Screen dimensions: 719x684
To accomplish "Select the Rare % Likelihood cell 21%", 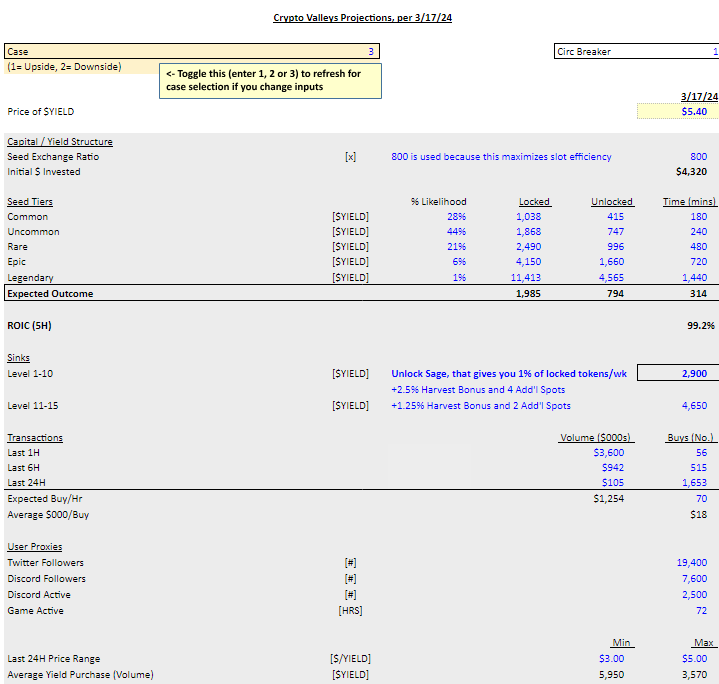I will coord(457,247).
